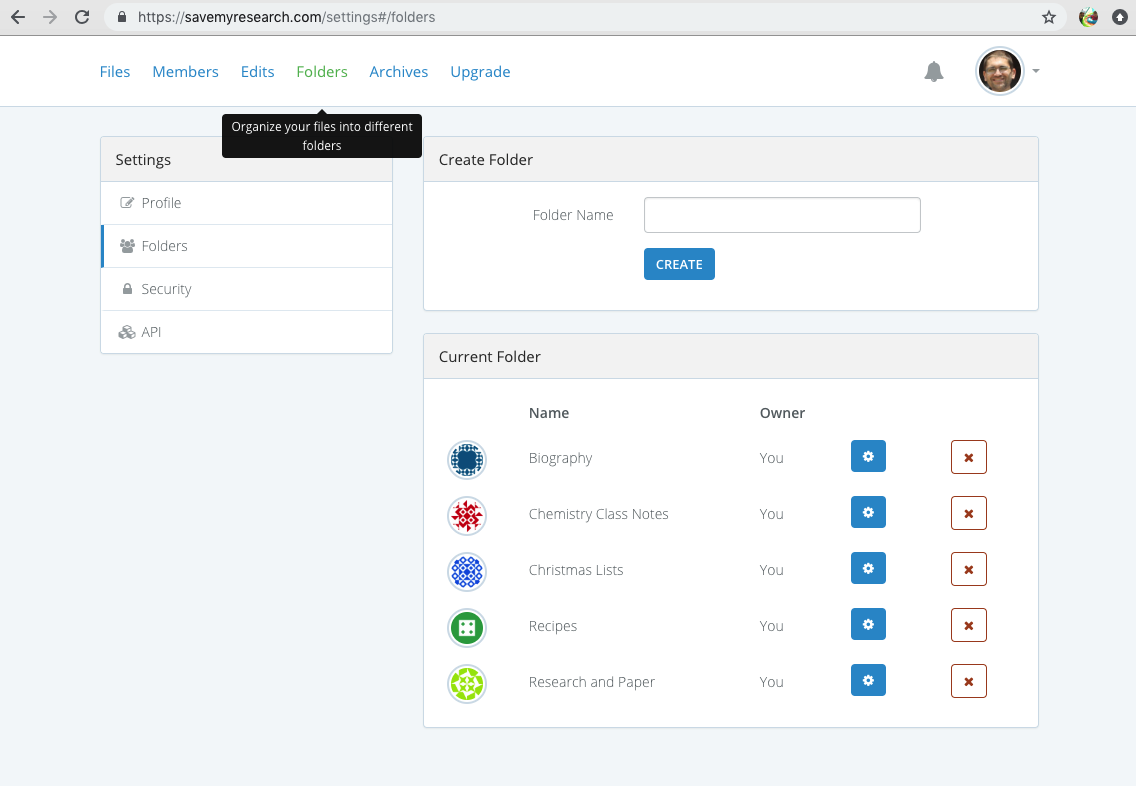Select API in Settings sidebar
This screenshot has width=1136, height=786.
coord(247,332)
